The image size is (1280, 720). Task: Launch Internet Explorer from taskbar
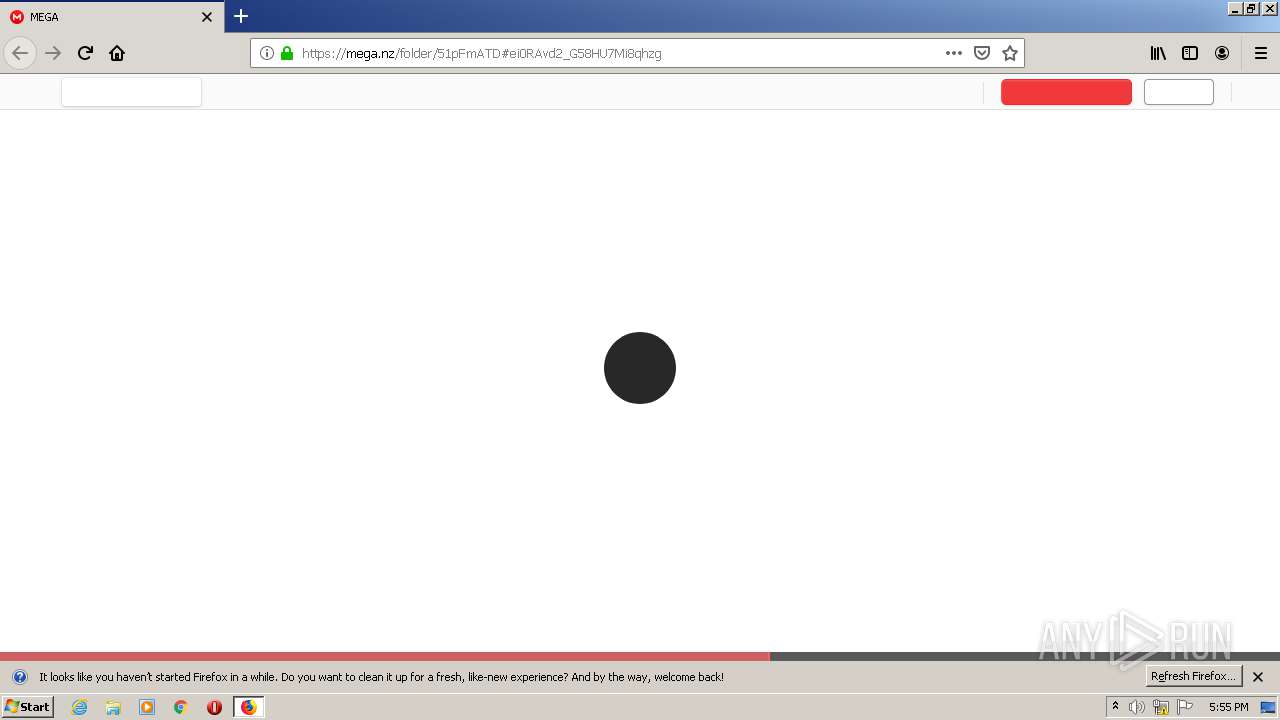point(80,707)
